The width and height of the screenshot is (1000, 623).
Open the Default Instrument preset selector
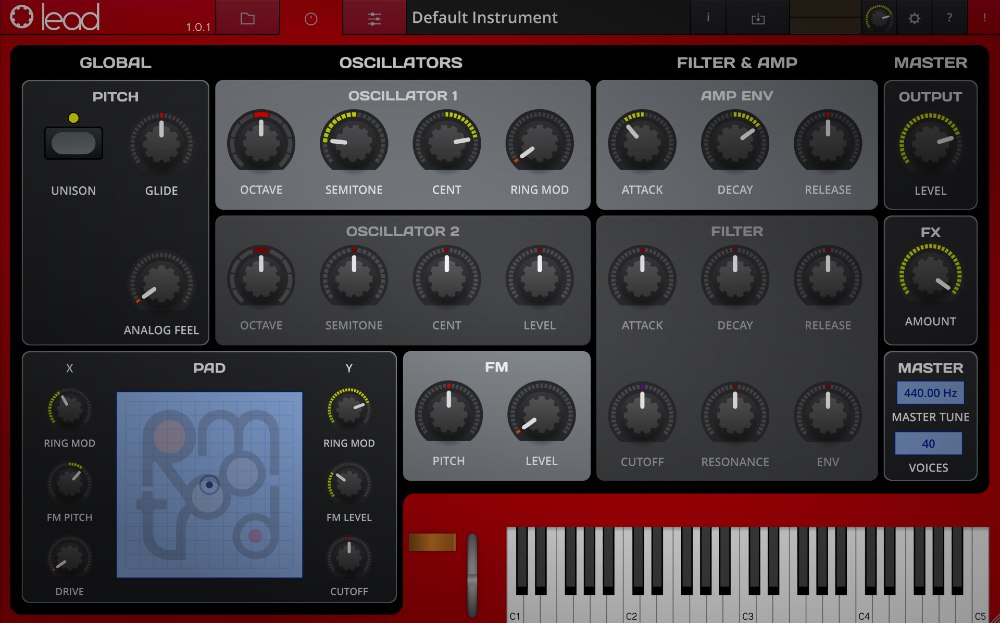[547, 17]
